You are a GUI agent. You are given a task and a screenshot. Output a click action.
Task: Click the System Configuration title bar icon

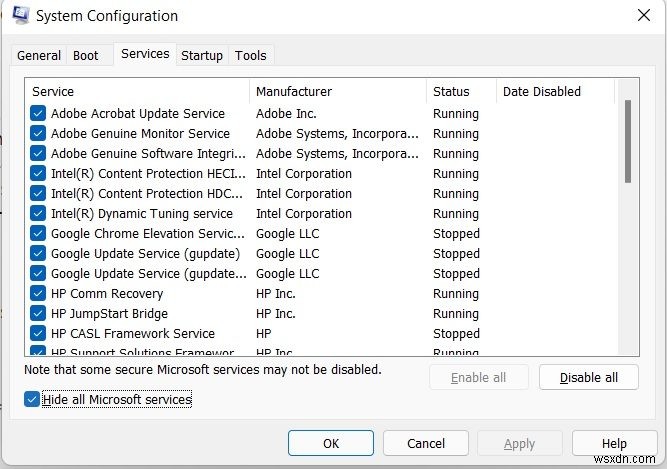(x=20, y=15)
